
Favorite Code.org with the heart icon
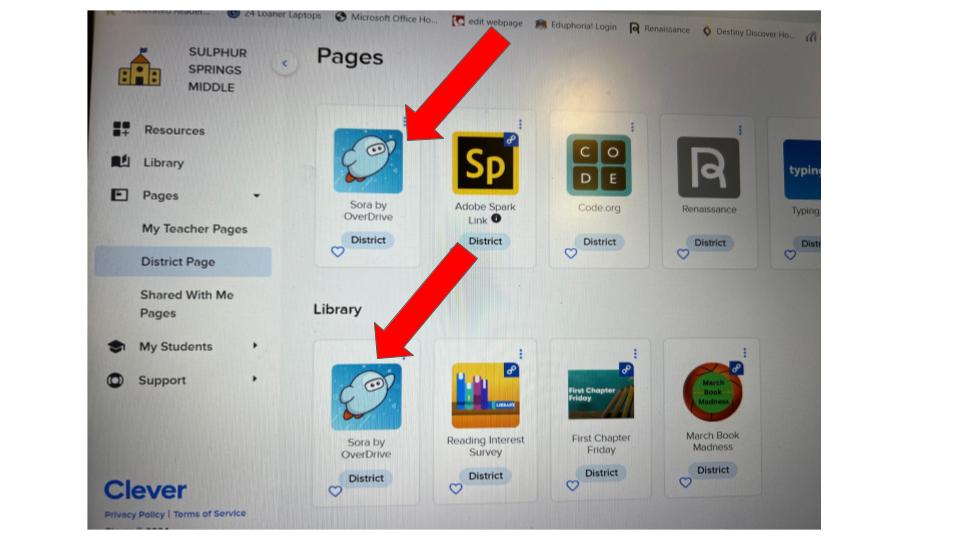(571, 253)
